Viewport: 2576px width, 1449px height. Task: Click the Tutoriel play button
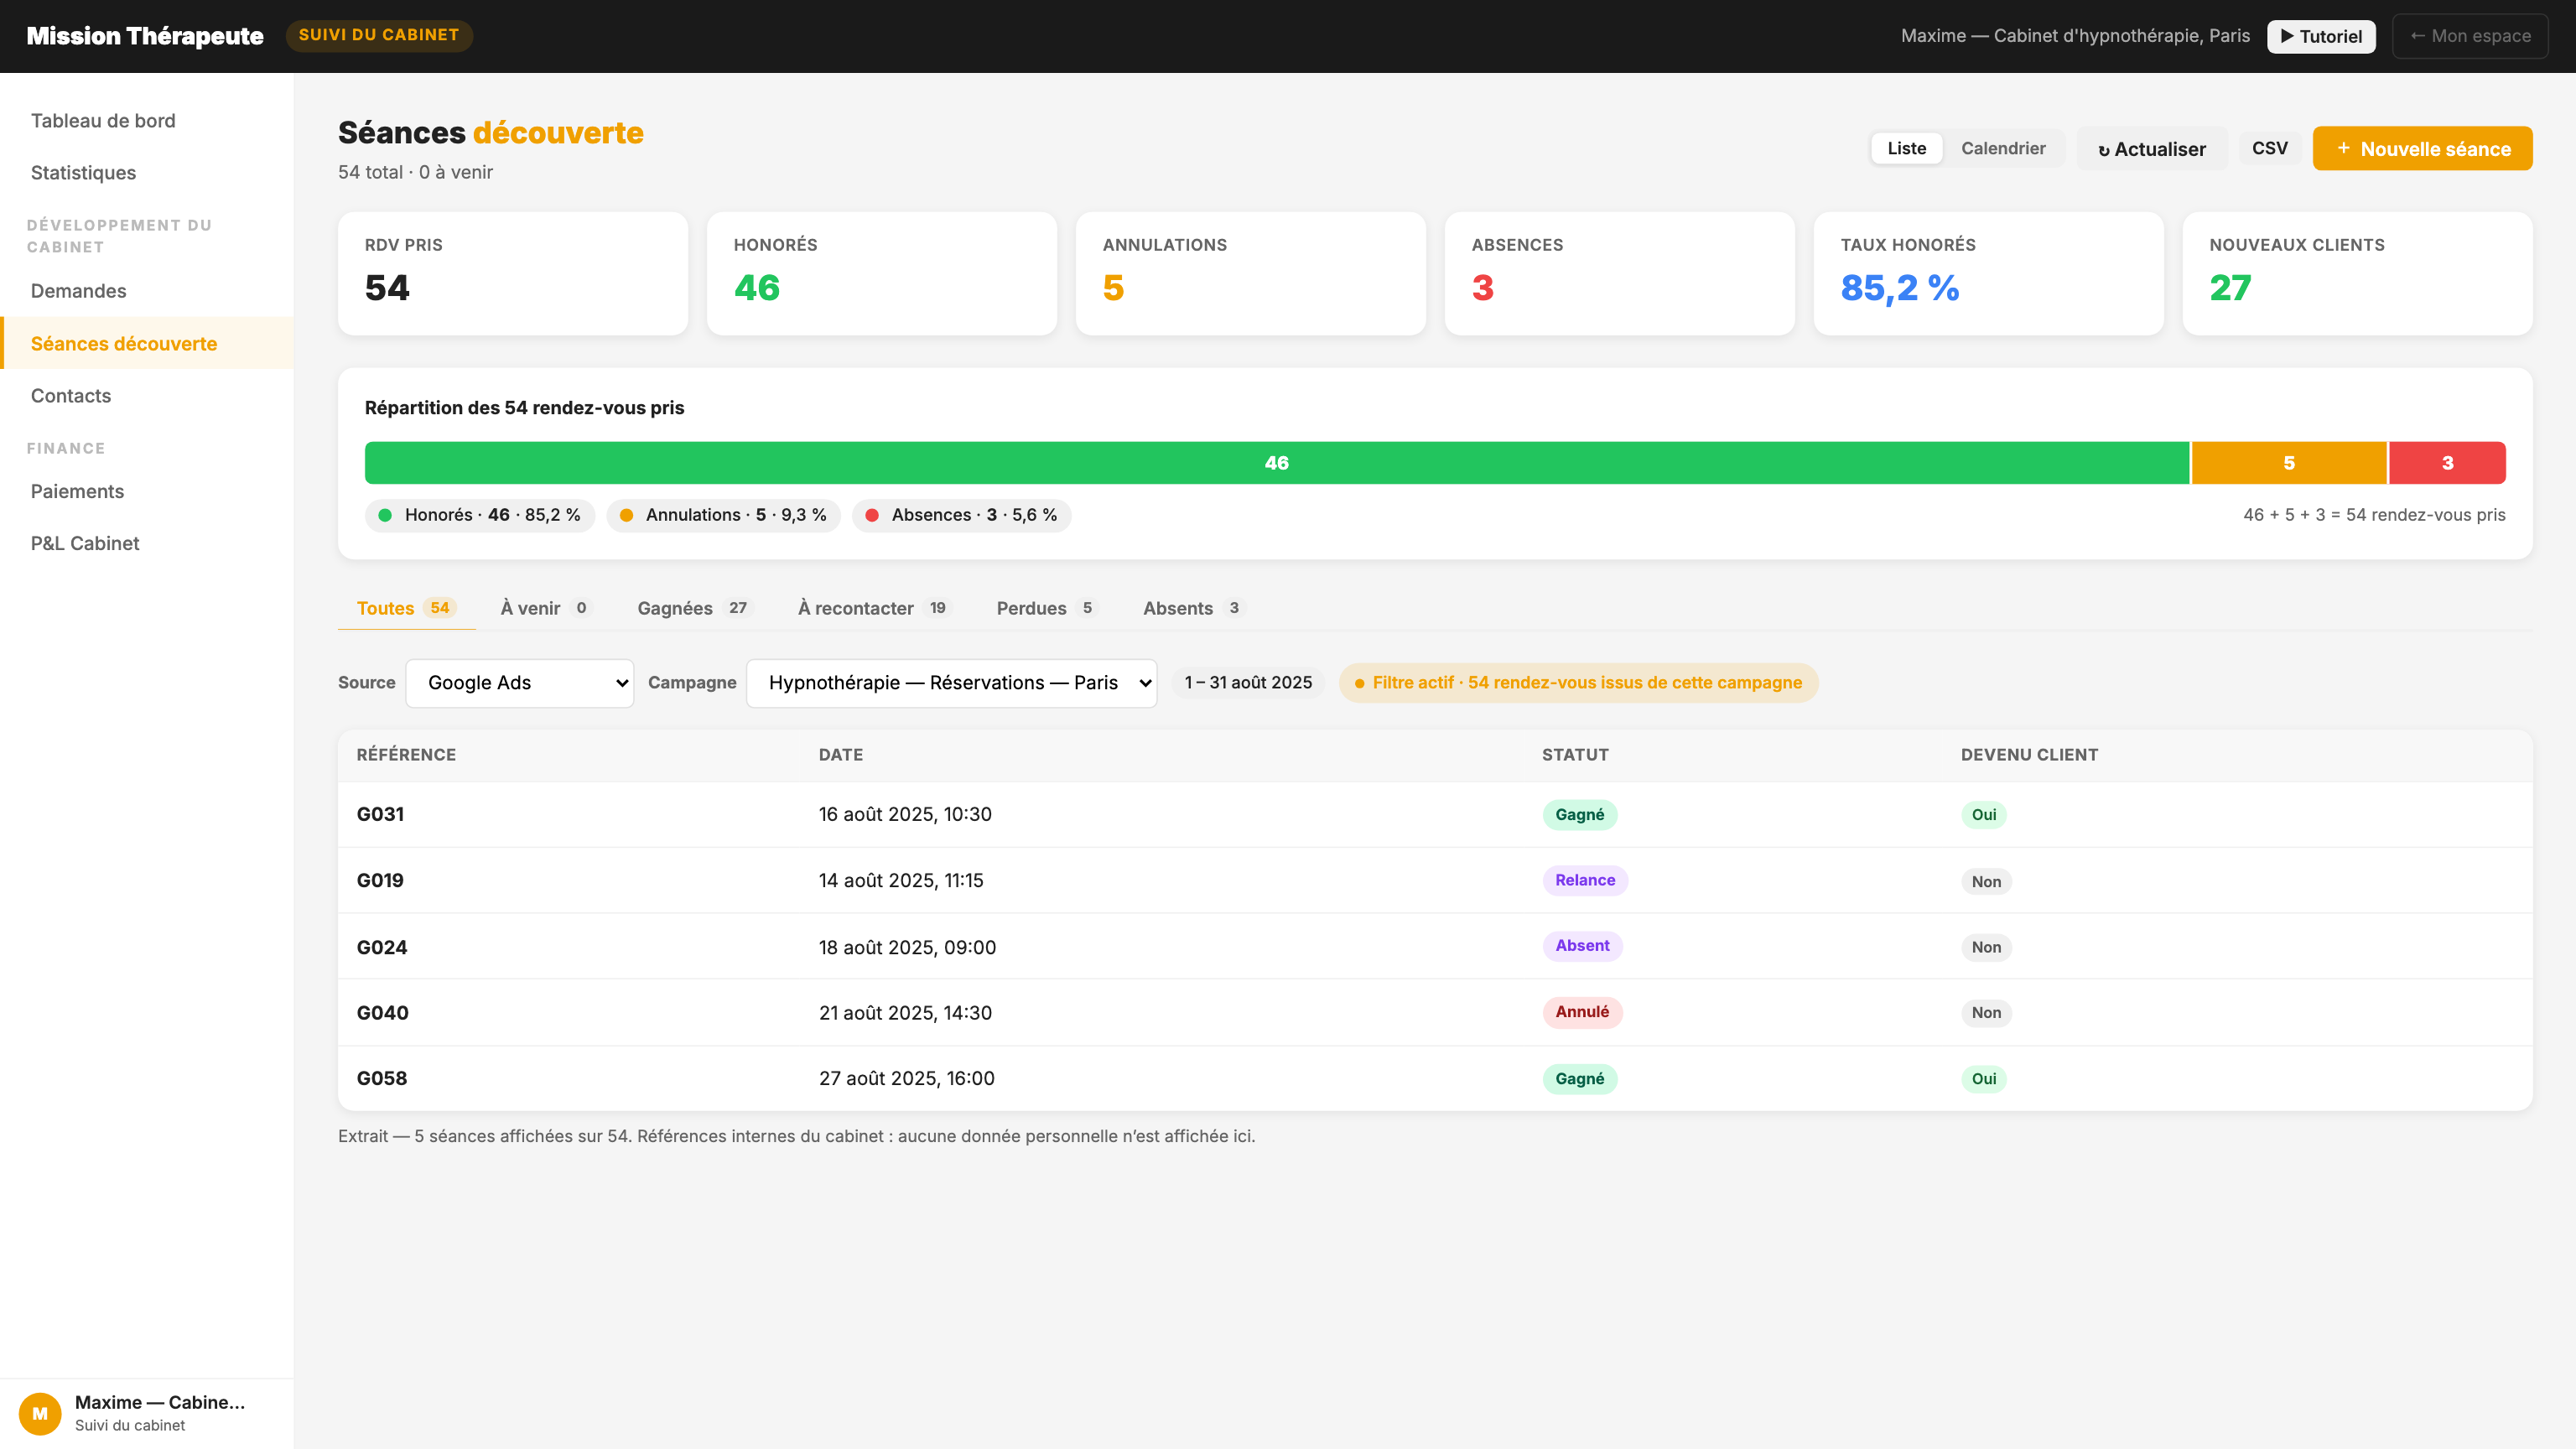pos(2320,36)
